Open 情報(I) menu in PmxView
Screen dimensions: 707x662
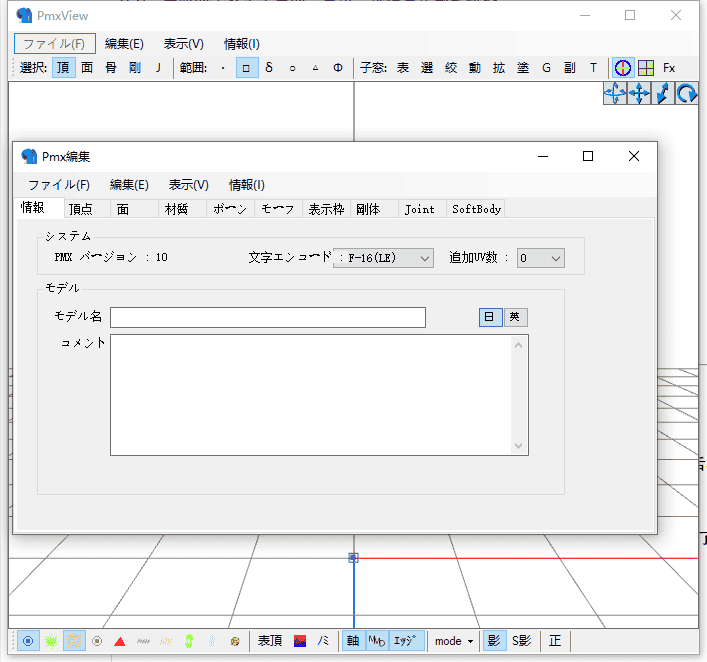[x=242, y=44]
